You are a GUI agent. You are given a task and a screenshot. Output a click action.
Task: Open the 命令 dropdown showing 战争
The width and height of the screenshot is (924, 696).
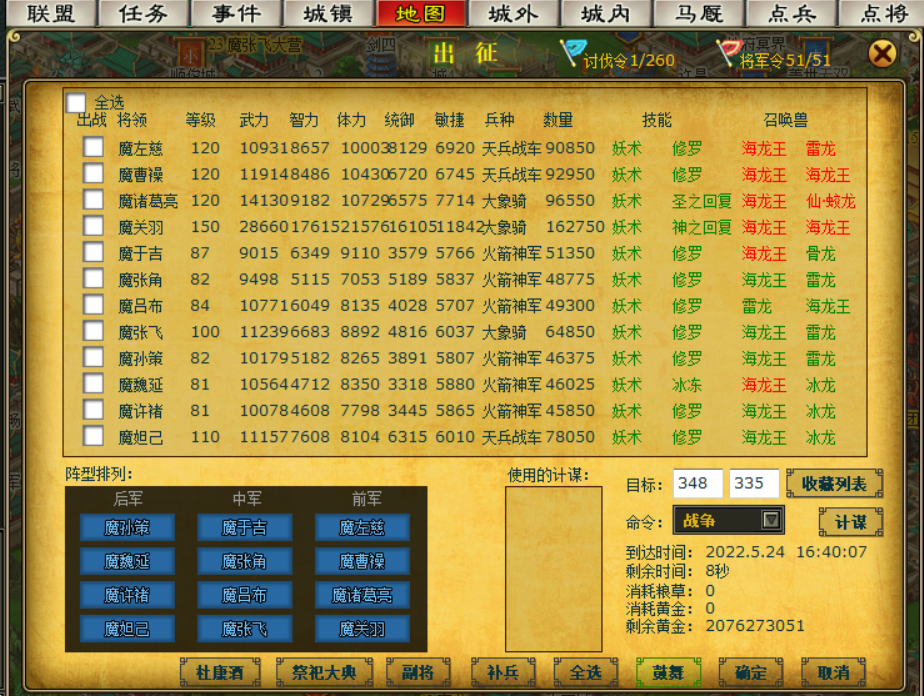pyautogui.click(x=728, y=520)
